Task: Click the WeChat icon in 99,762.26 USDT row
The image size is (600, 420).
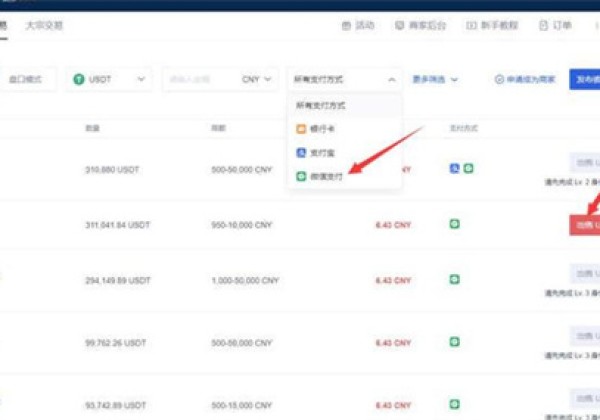Action: pos(455,342)
